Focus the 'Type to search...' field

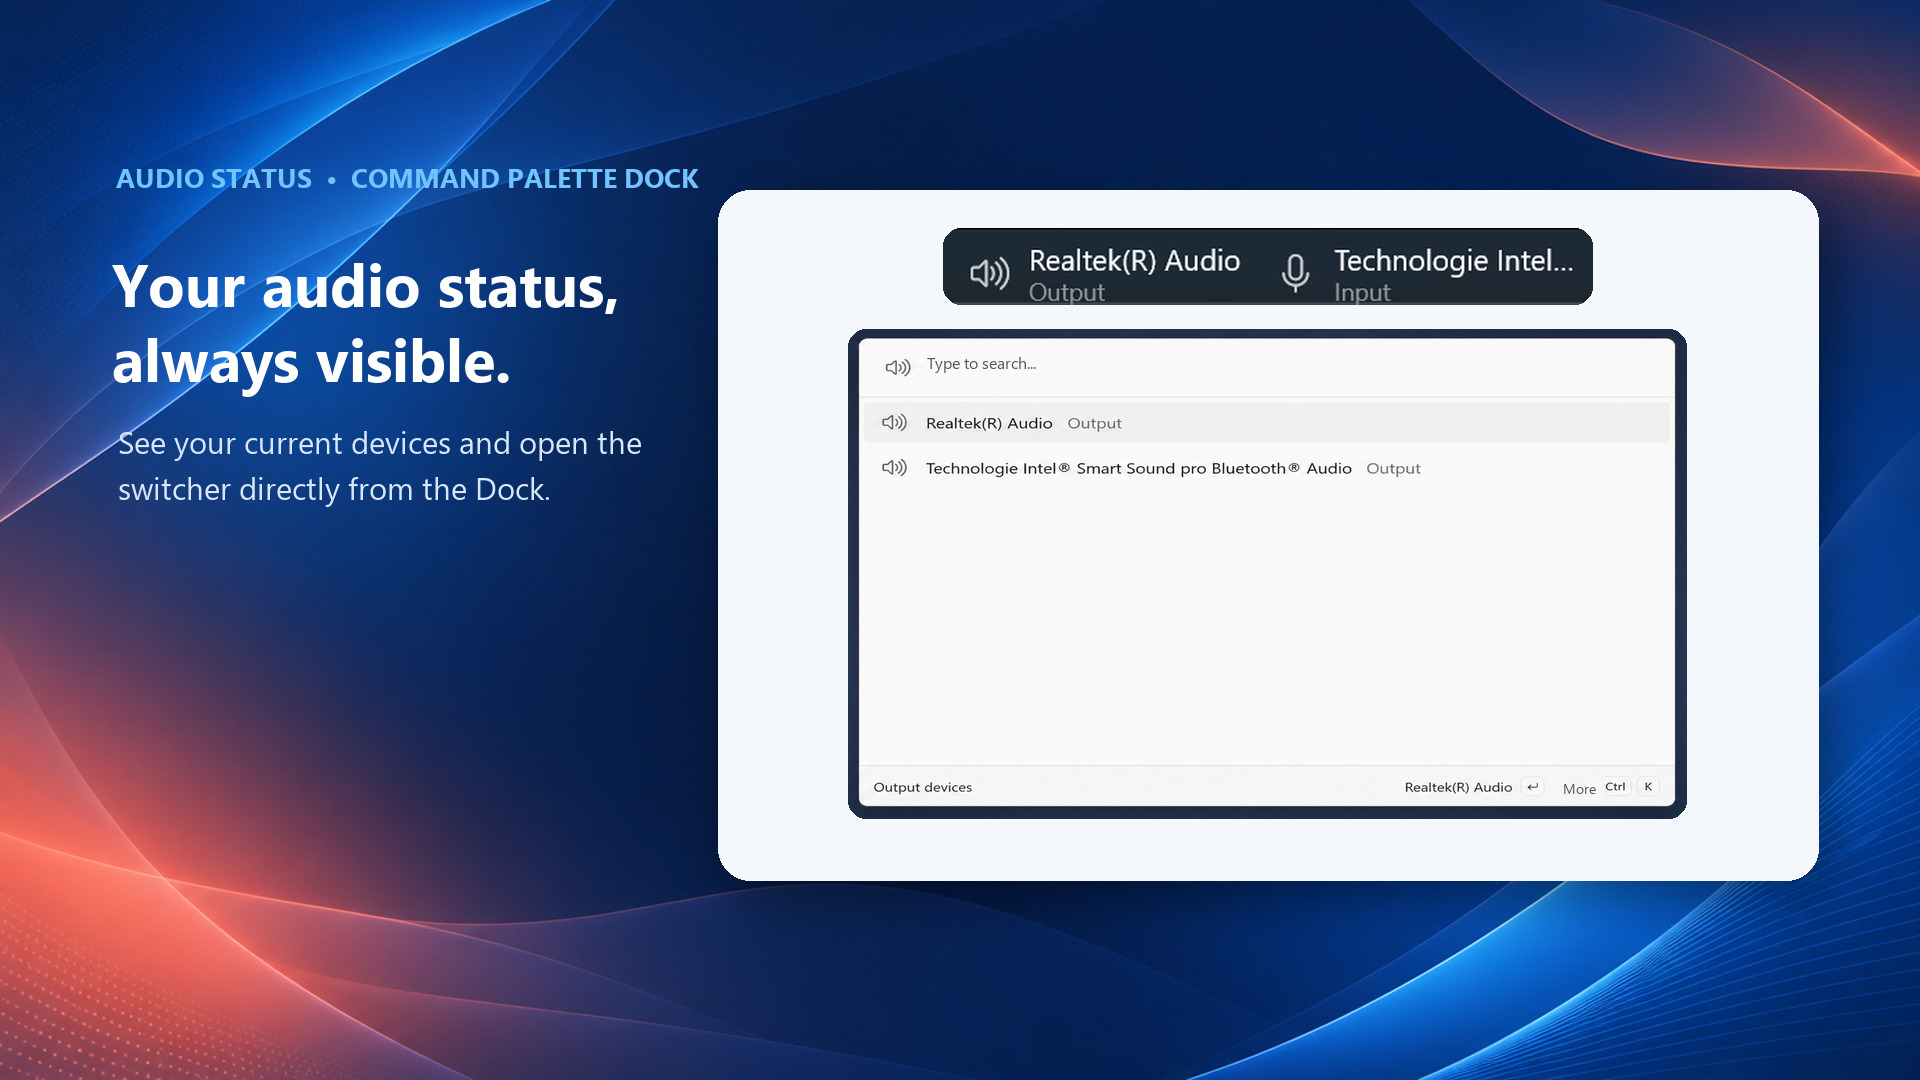click(x=1266, y=365)
